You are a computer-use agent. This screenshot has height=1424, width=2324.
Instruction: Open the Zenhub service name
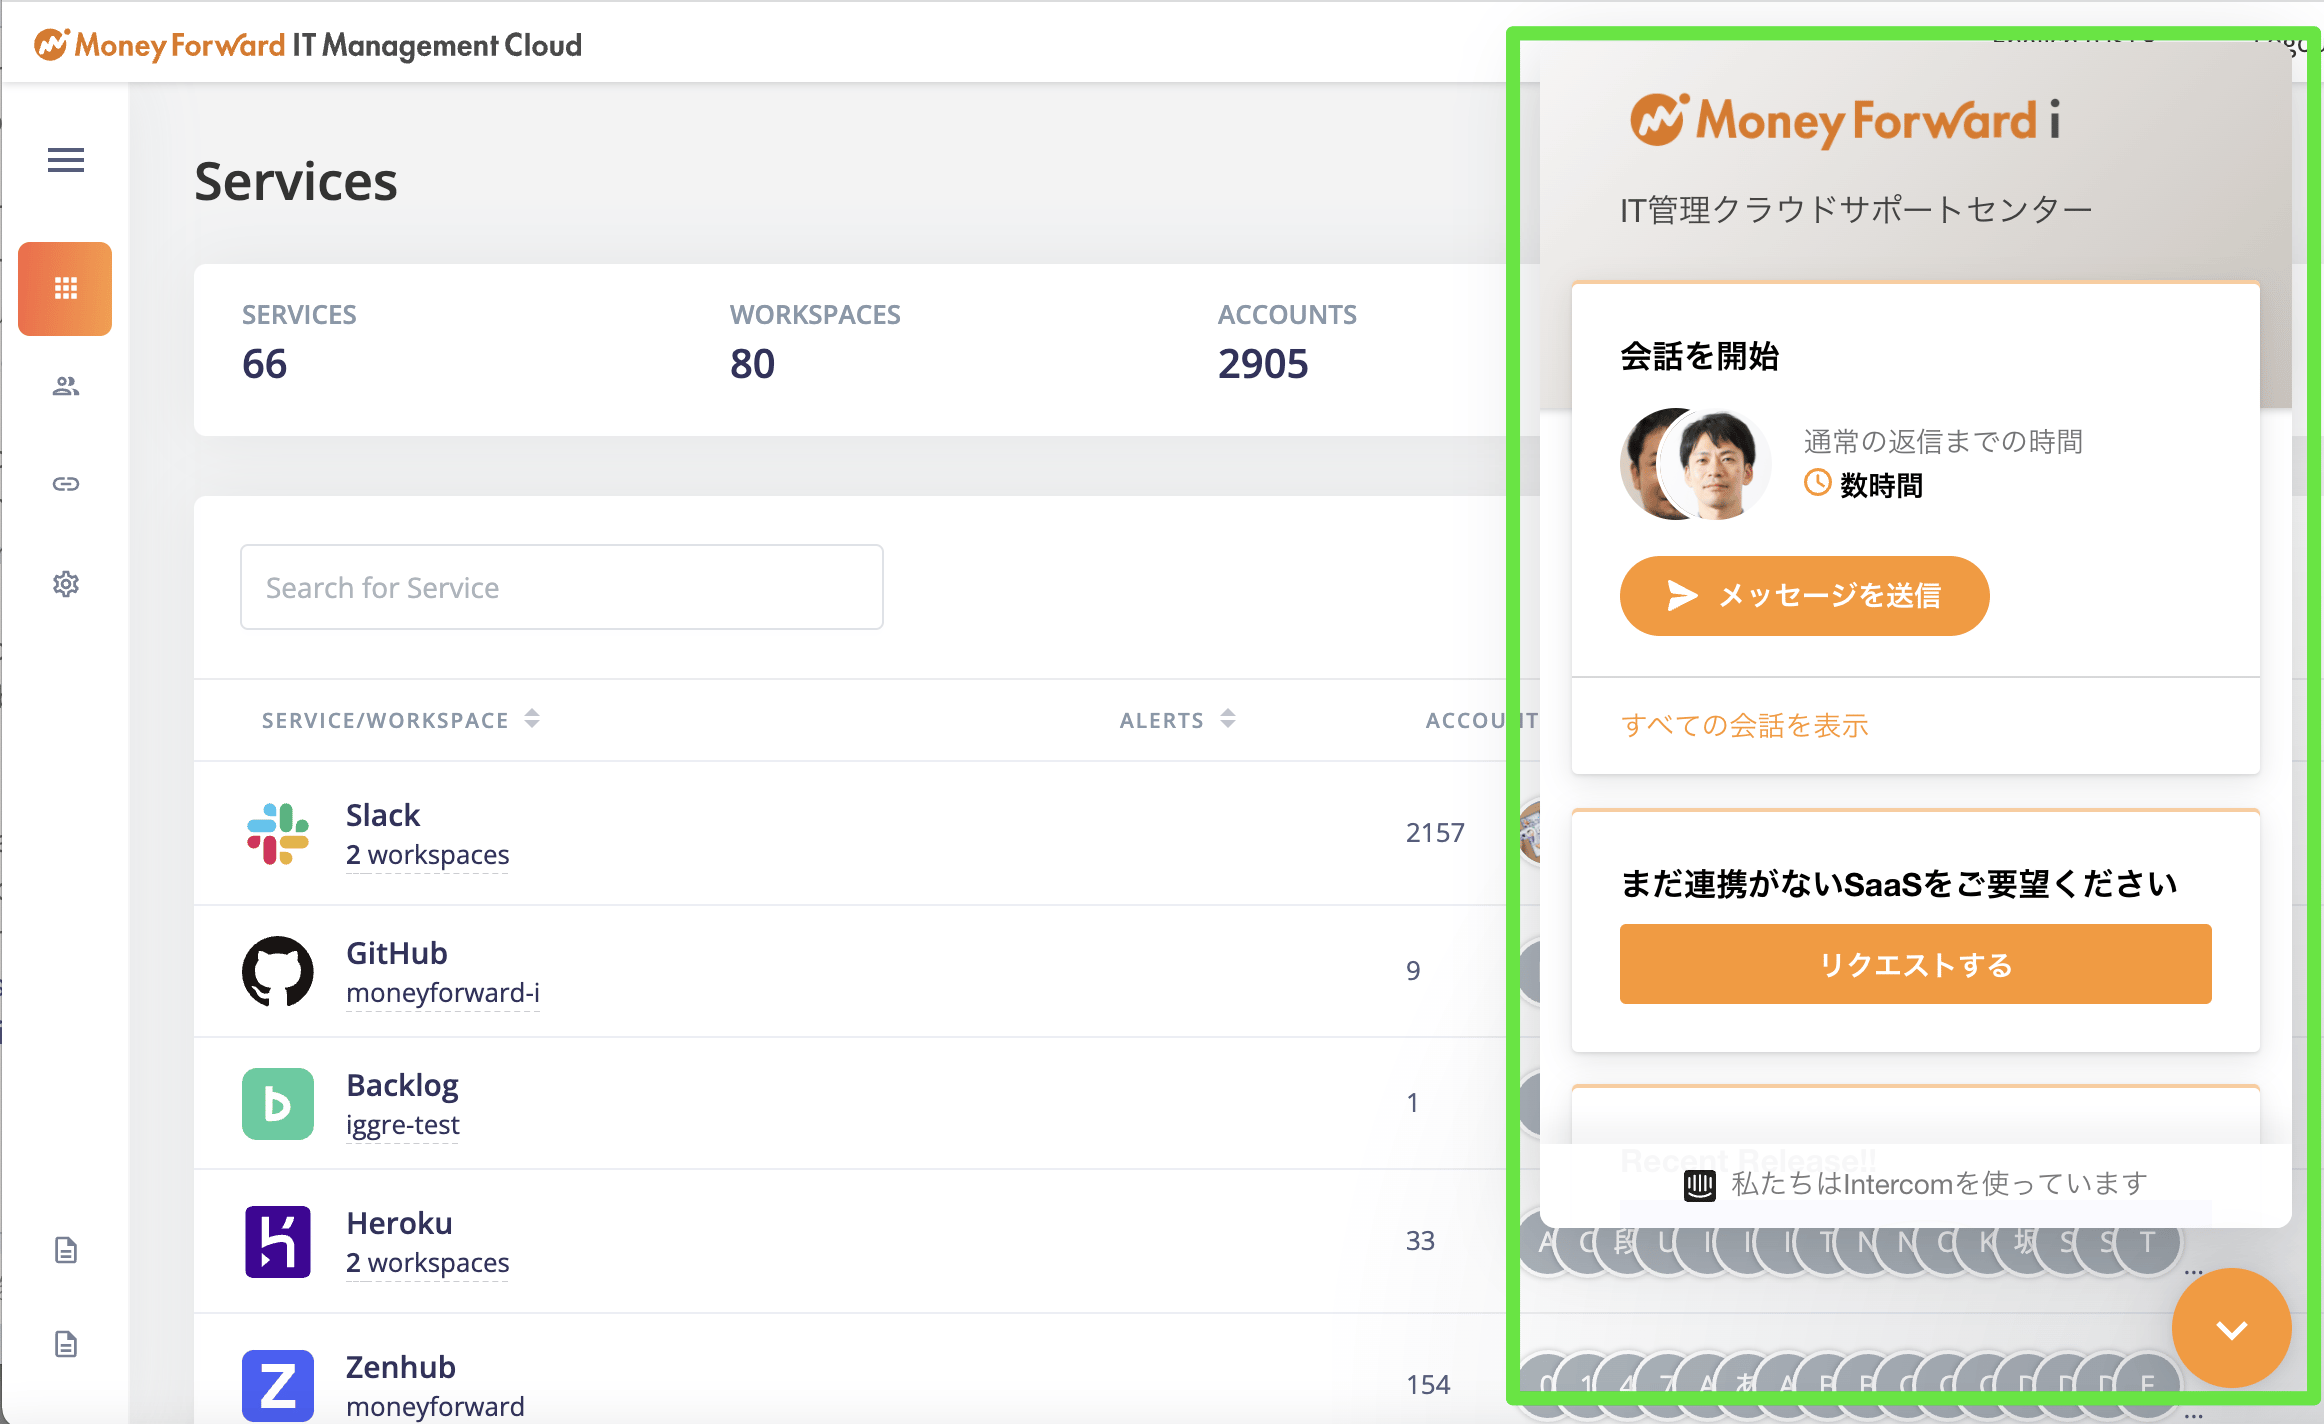tap(401, 1367)
